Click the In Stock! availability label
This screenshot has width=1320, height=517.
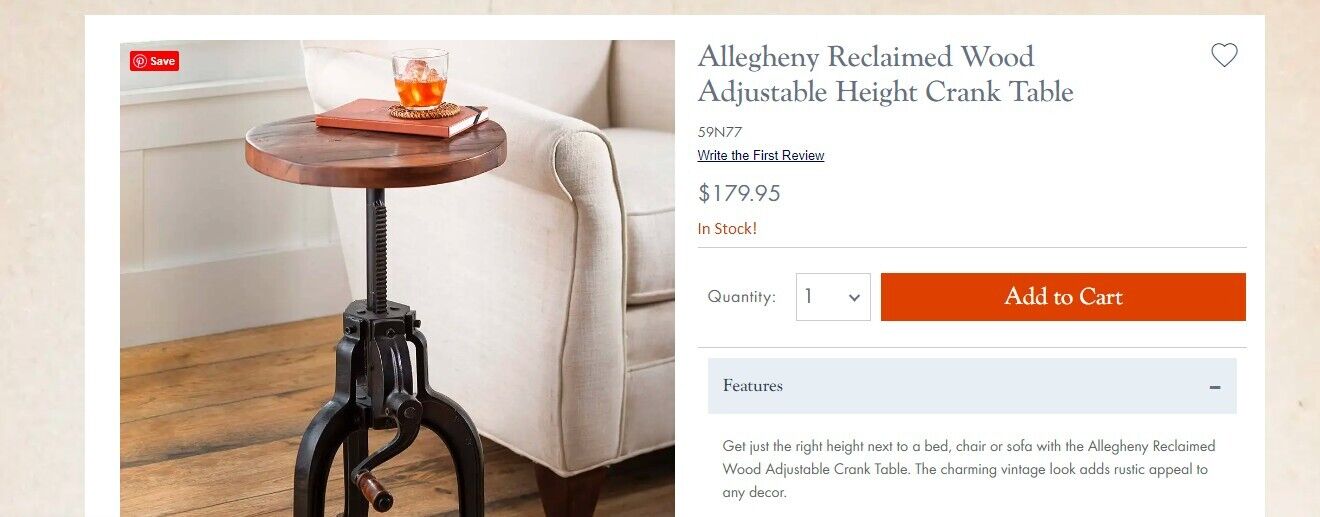point(727,229)
